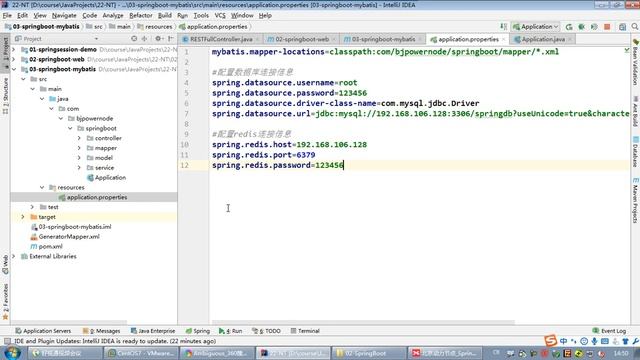Click the Make Project build icon

[503, 27]
